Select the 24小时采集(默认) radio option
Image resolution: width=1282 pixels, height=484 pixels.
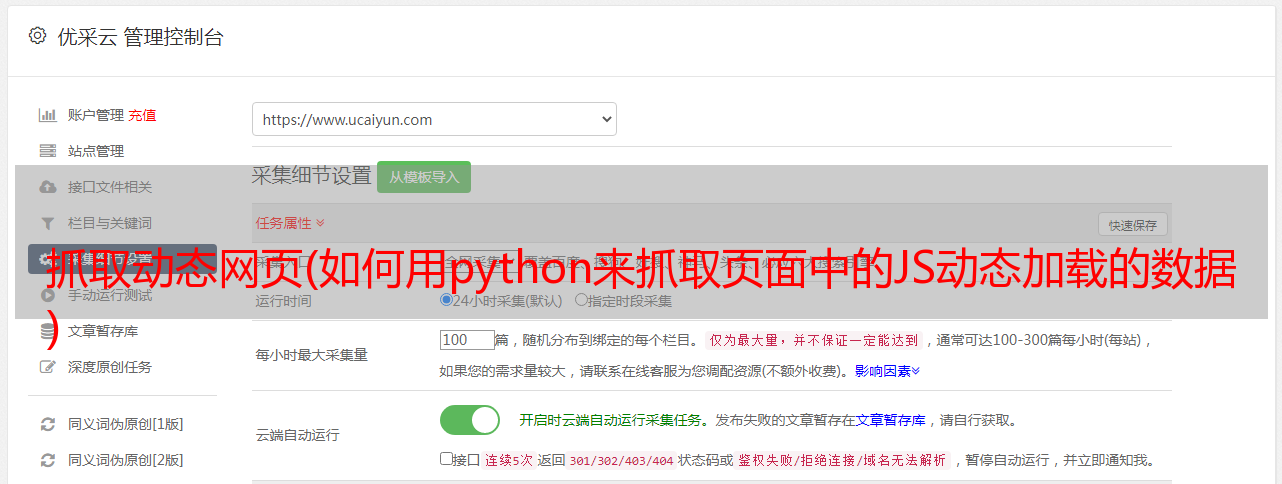tap(446, 300)
